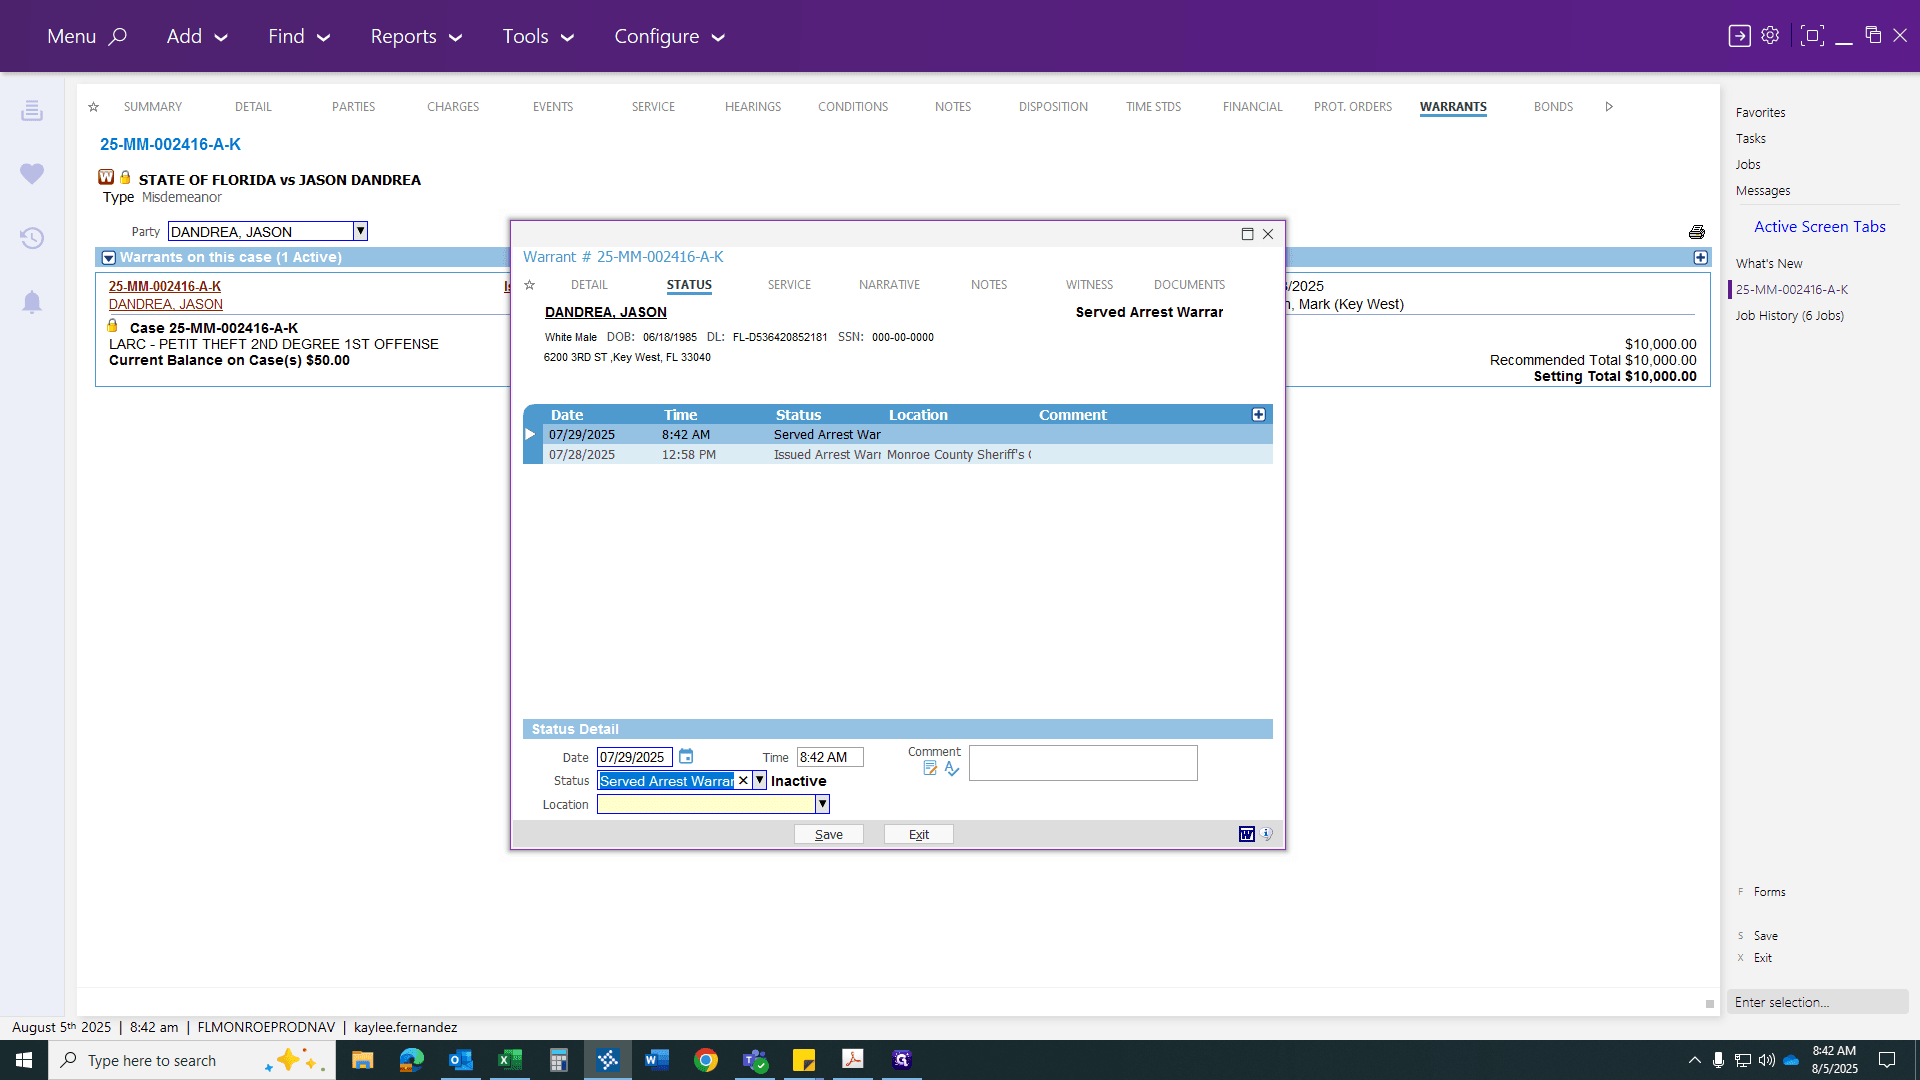Click the print icon above warrants list
The width and height of the screenshot is (1920, 1080).
(1697, 232)
